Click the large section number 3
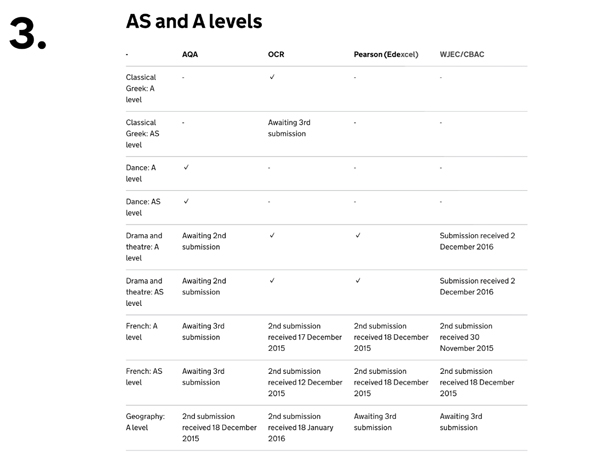The image size is (600, 453). 28,34
